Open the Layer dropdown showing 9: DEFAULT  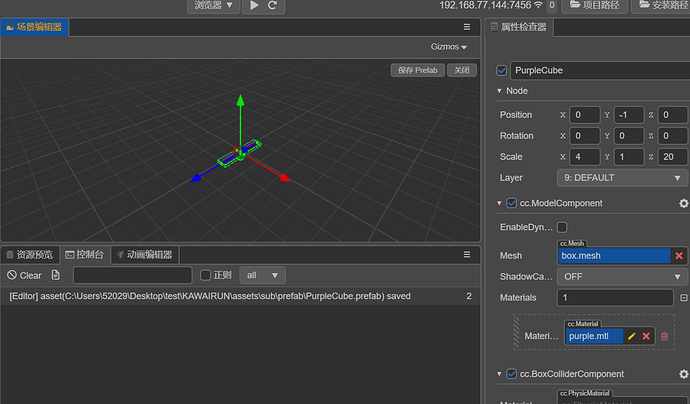tap(622, 178)
